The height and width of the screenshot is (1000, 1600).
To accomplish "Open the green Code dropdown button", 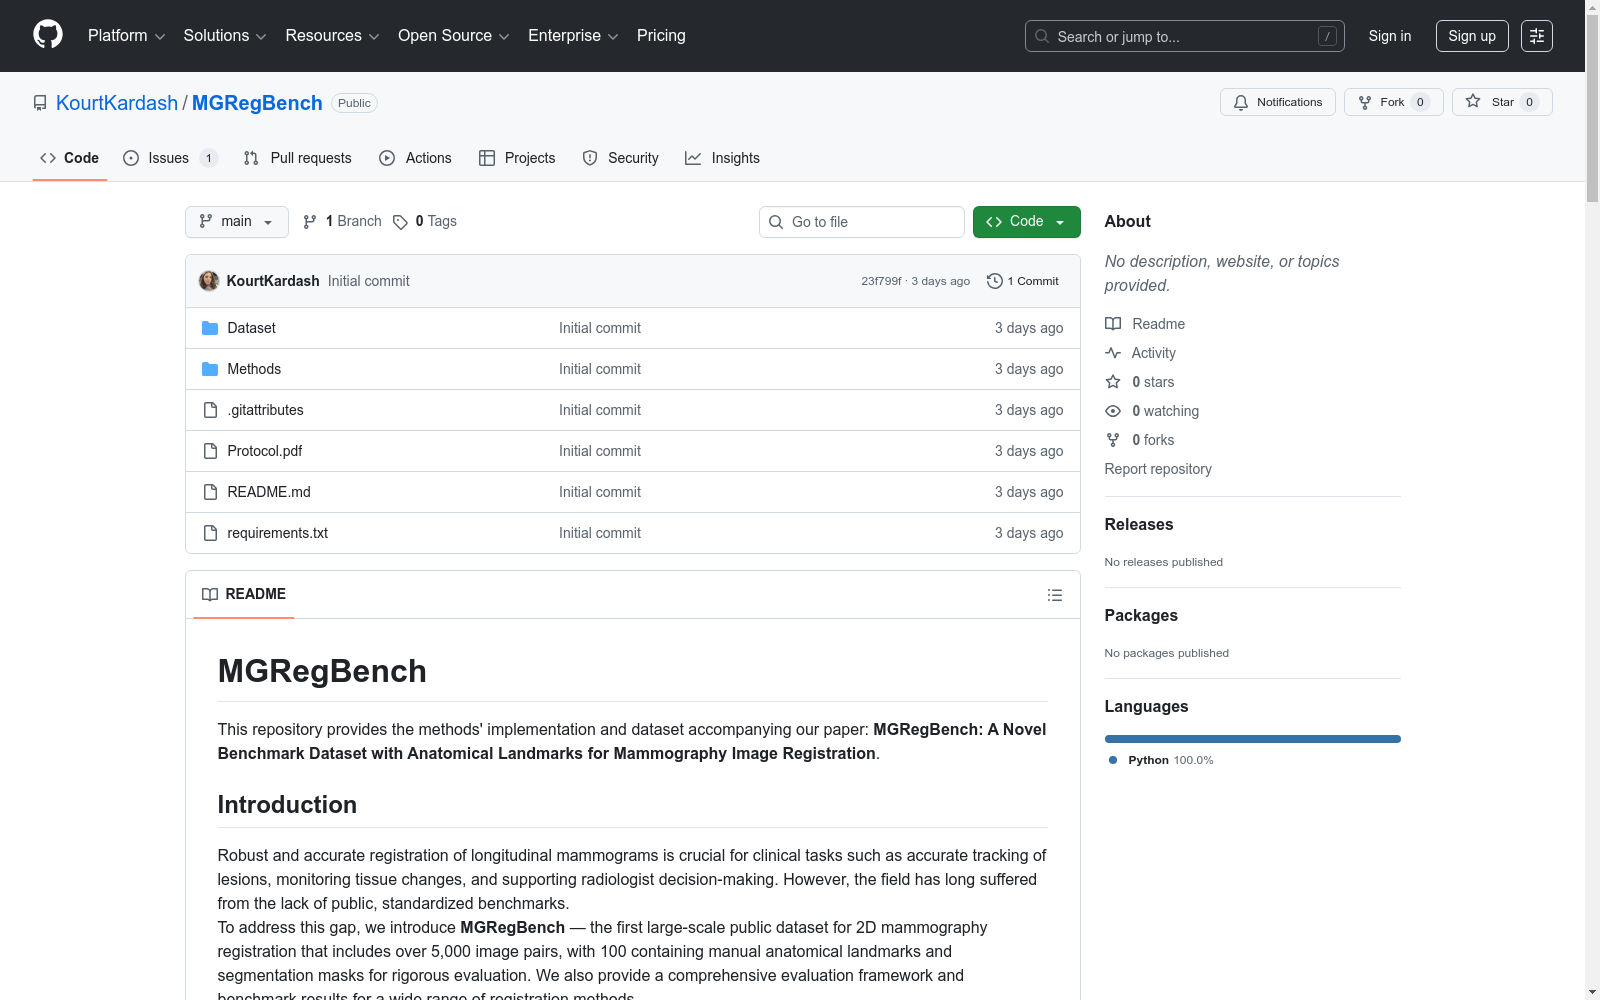I will [x=1026, y=222].
